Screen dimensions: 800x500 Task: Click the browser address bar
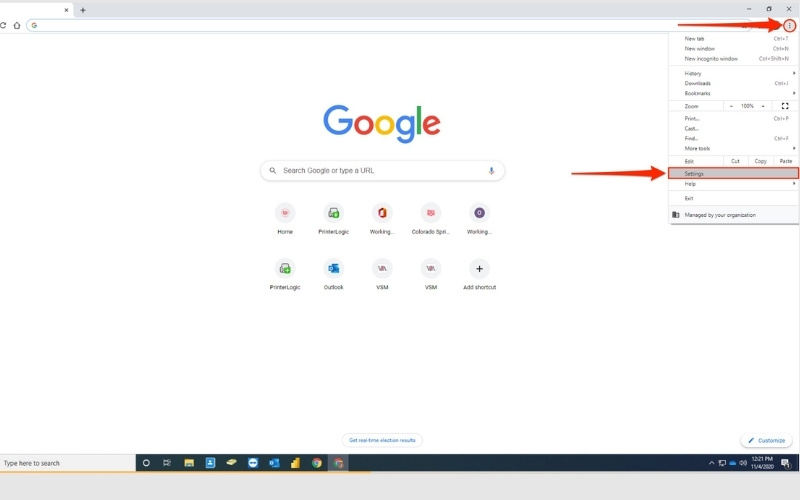388,25
